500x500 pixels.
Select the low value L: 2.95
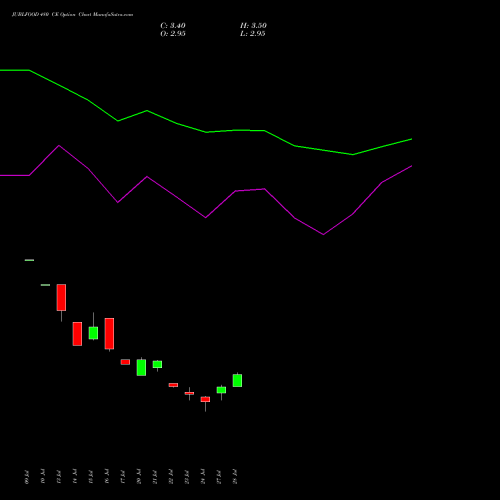click(x=253, y=34)
